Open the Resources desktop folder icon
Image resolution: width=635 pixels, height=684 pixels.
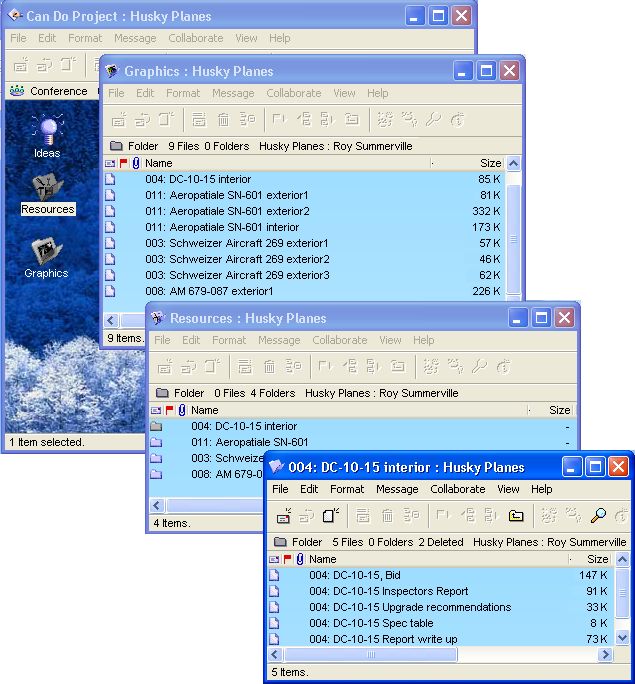pos(46,186)
